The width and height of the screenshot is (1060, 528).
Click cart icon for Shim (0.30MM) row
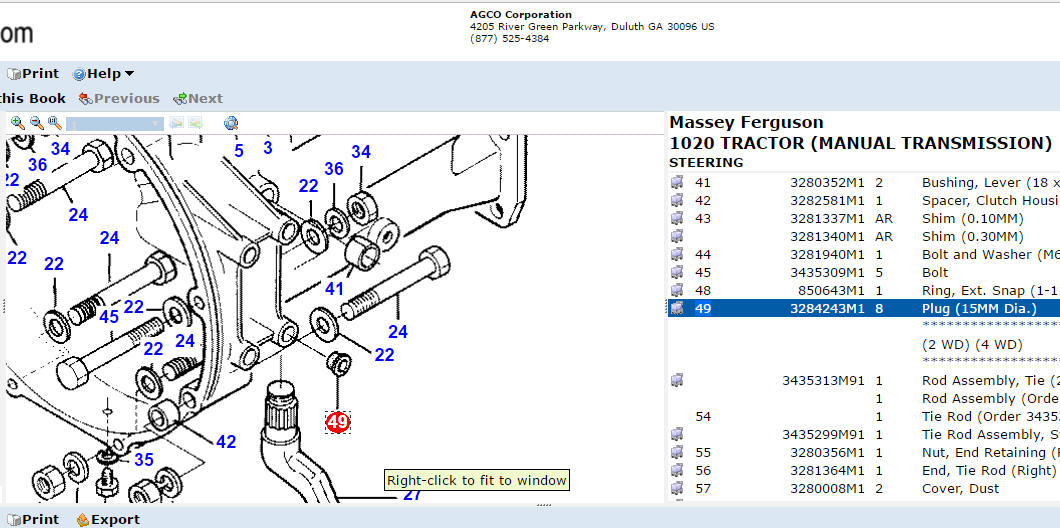point(677,236)
